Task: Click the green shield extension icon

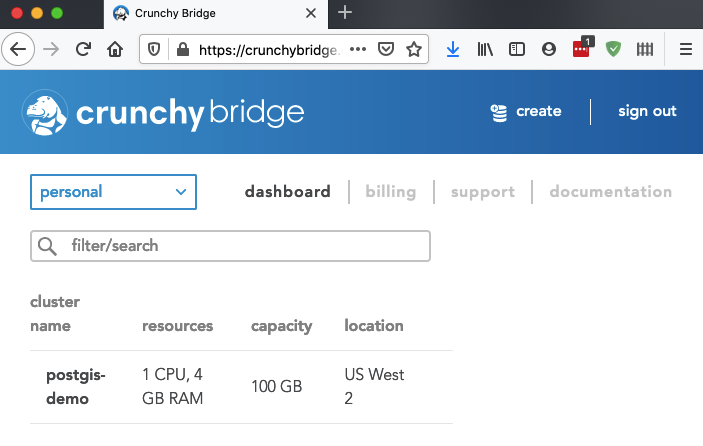Action: click(613, 49)
